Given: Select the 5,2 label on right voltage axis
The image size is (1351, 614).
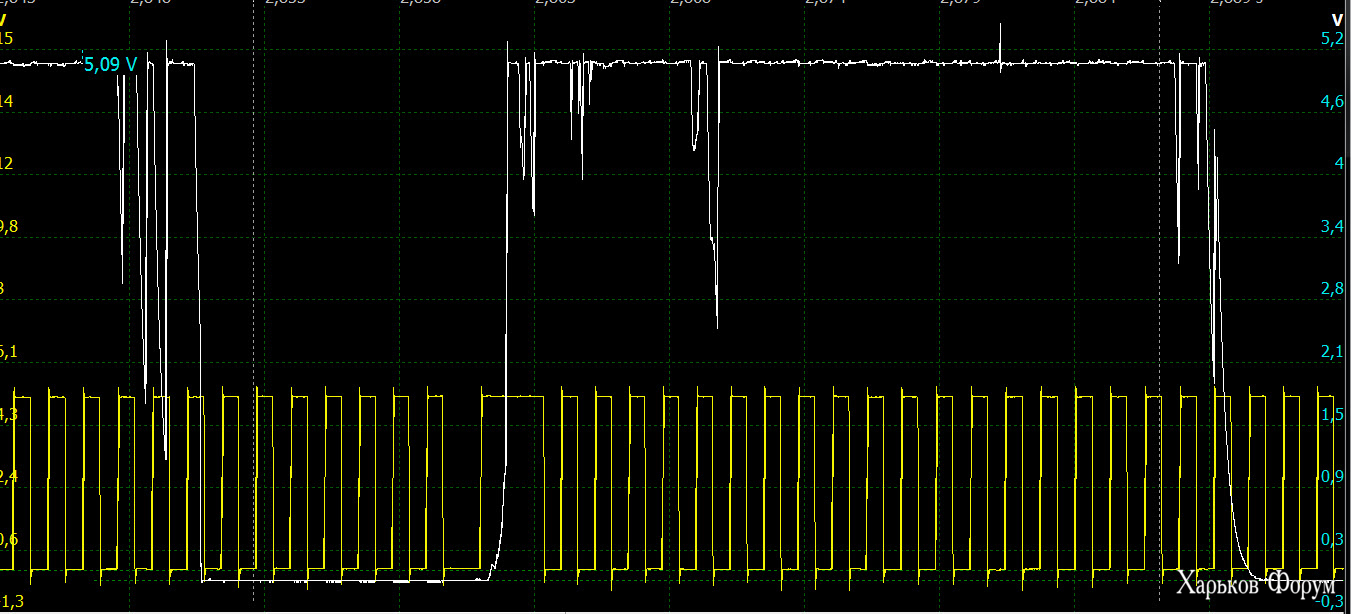Looking at the screenshot, I should [1332, 39].
